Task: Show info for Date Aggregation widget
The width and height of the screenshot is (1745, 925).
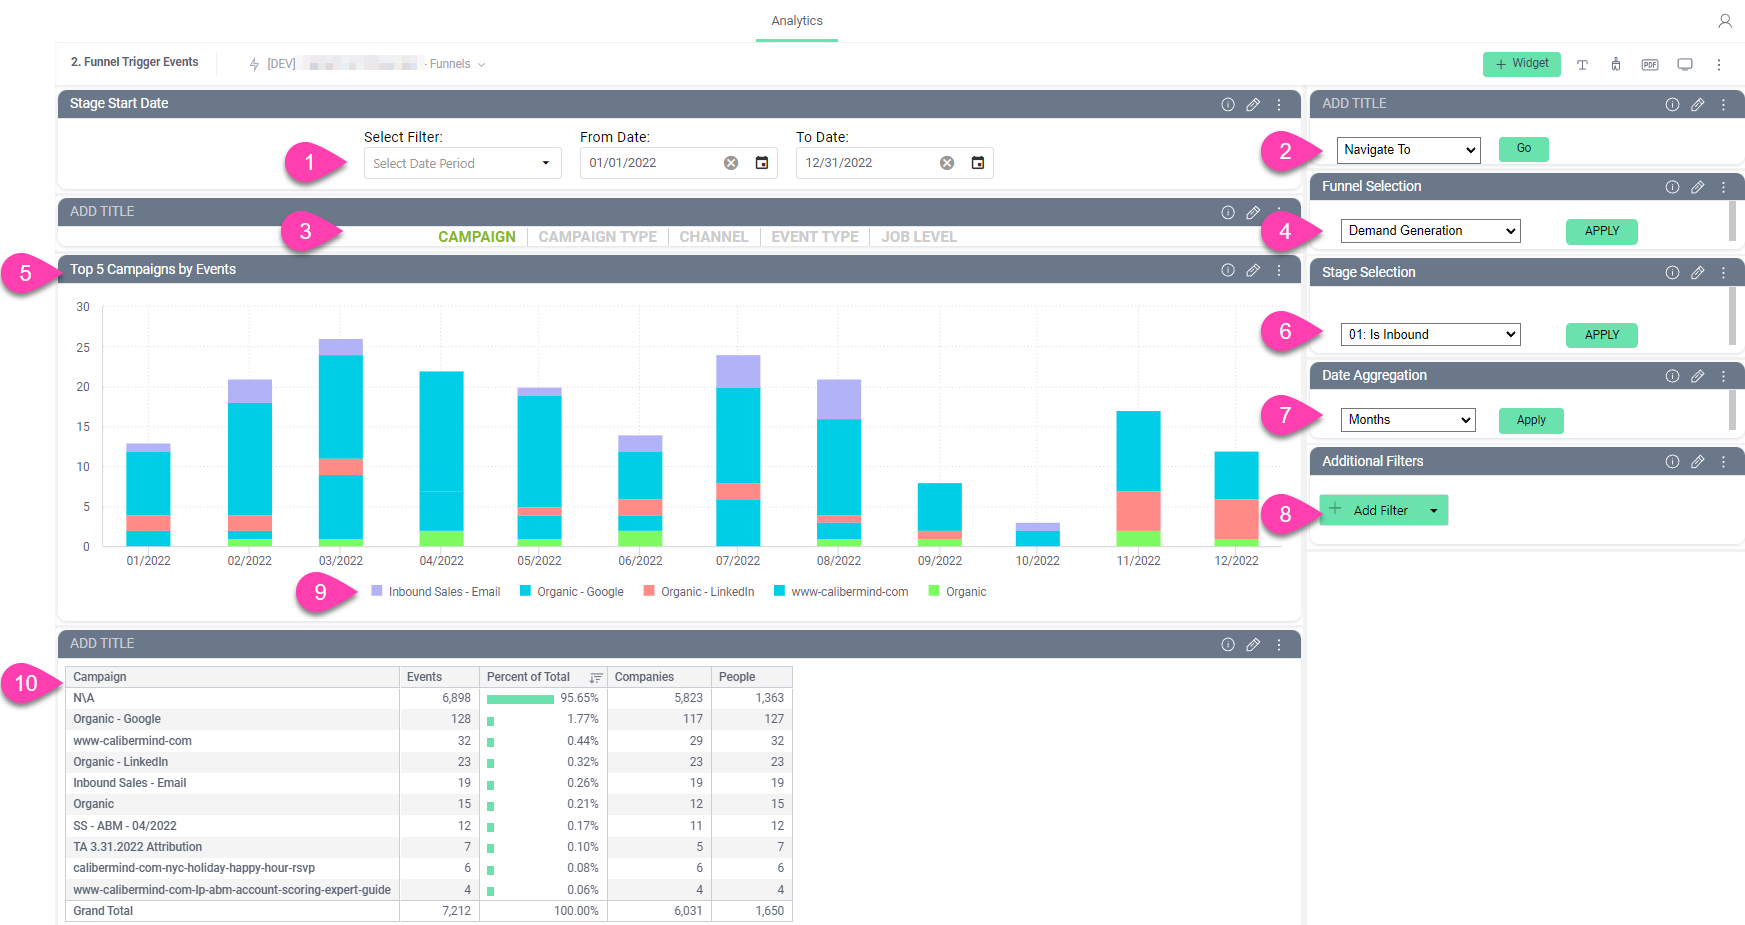Action: point(1672,376)
